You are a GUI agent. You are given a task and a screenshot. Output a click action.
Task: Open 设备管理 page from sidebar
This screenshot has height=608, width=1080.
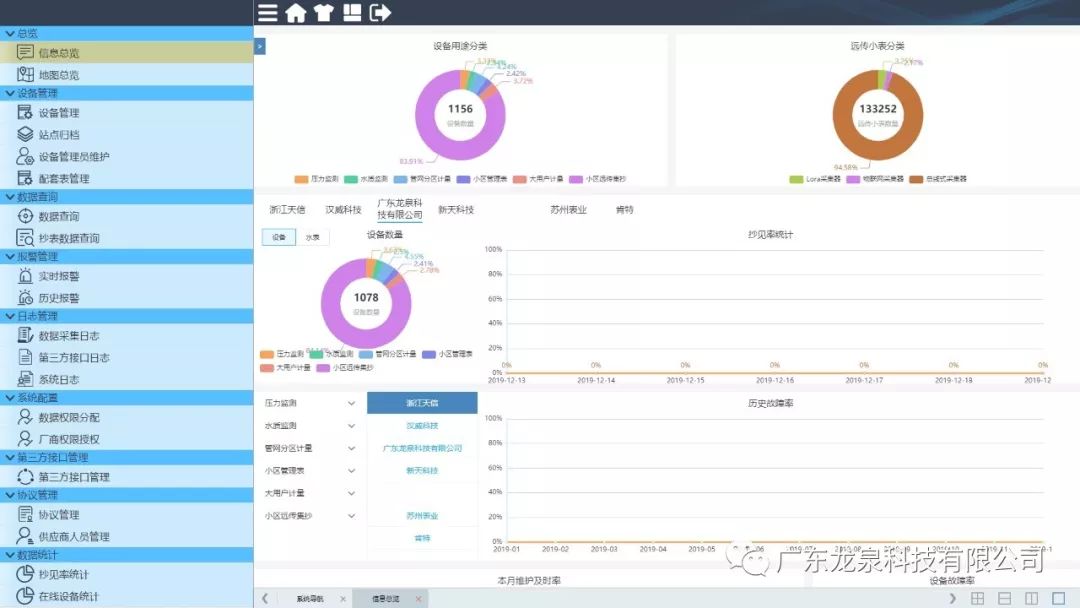click(x=58, y=113)
